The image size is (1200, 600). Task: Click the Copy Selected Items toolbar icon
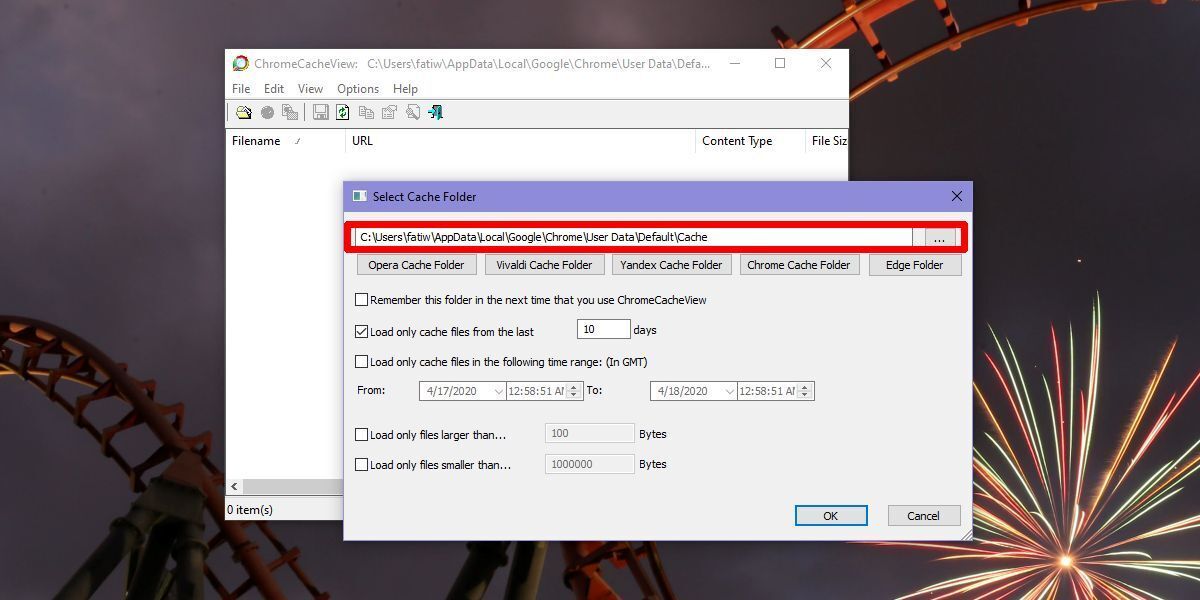tap(365, 111)
